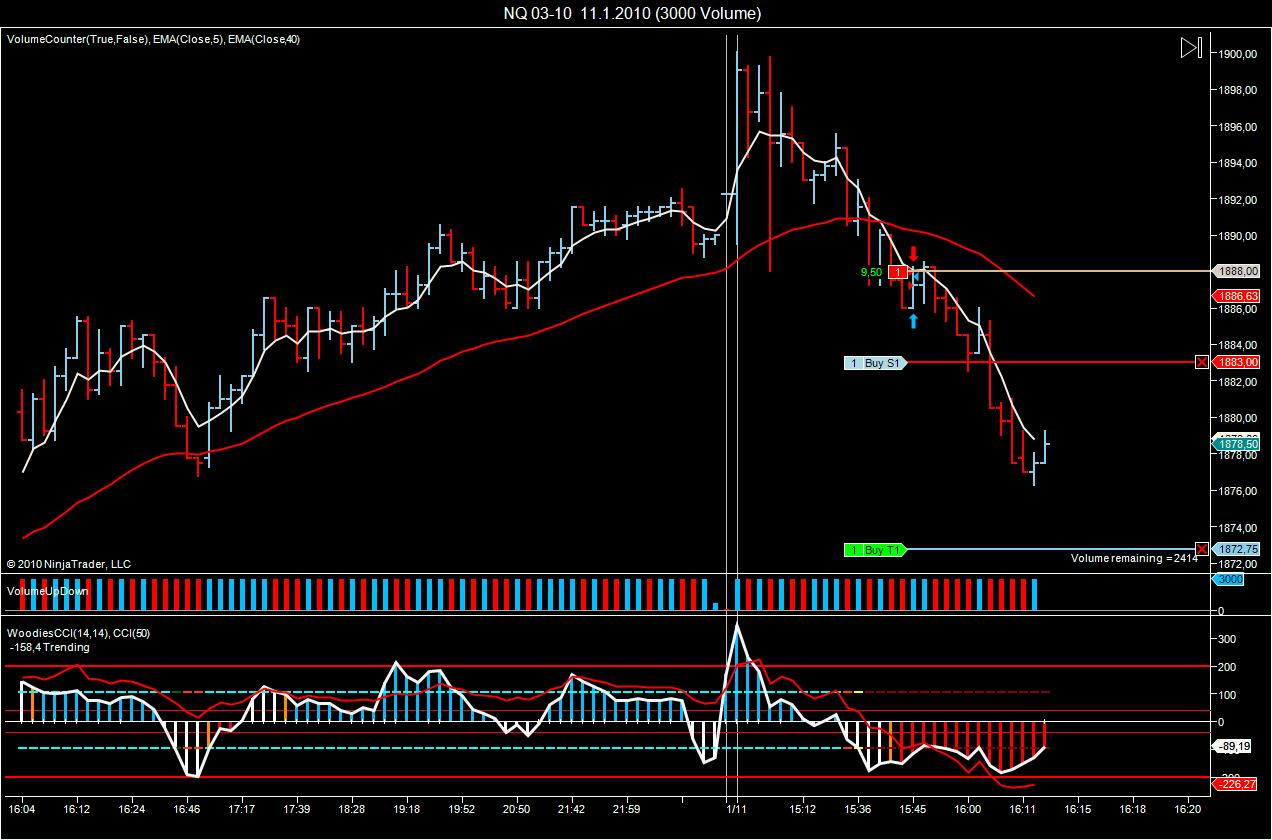Click the 15:45 time axis label

click(912, 808)
